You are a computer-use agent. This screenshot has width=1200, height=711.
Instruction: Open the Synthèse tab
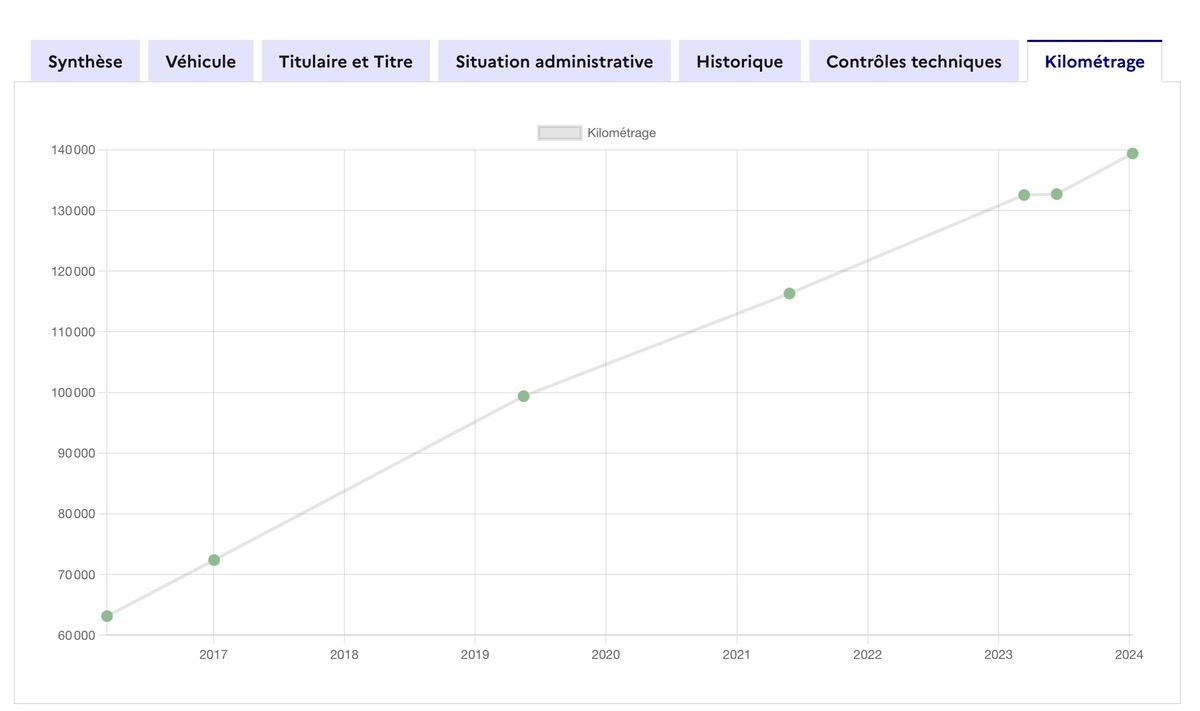85,62
